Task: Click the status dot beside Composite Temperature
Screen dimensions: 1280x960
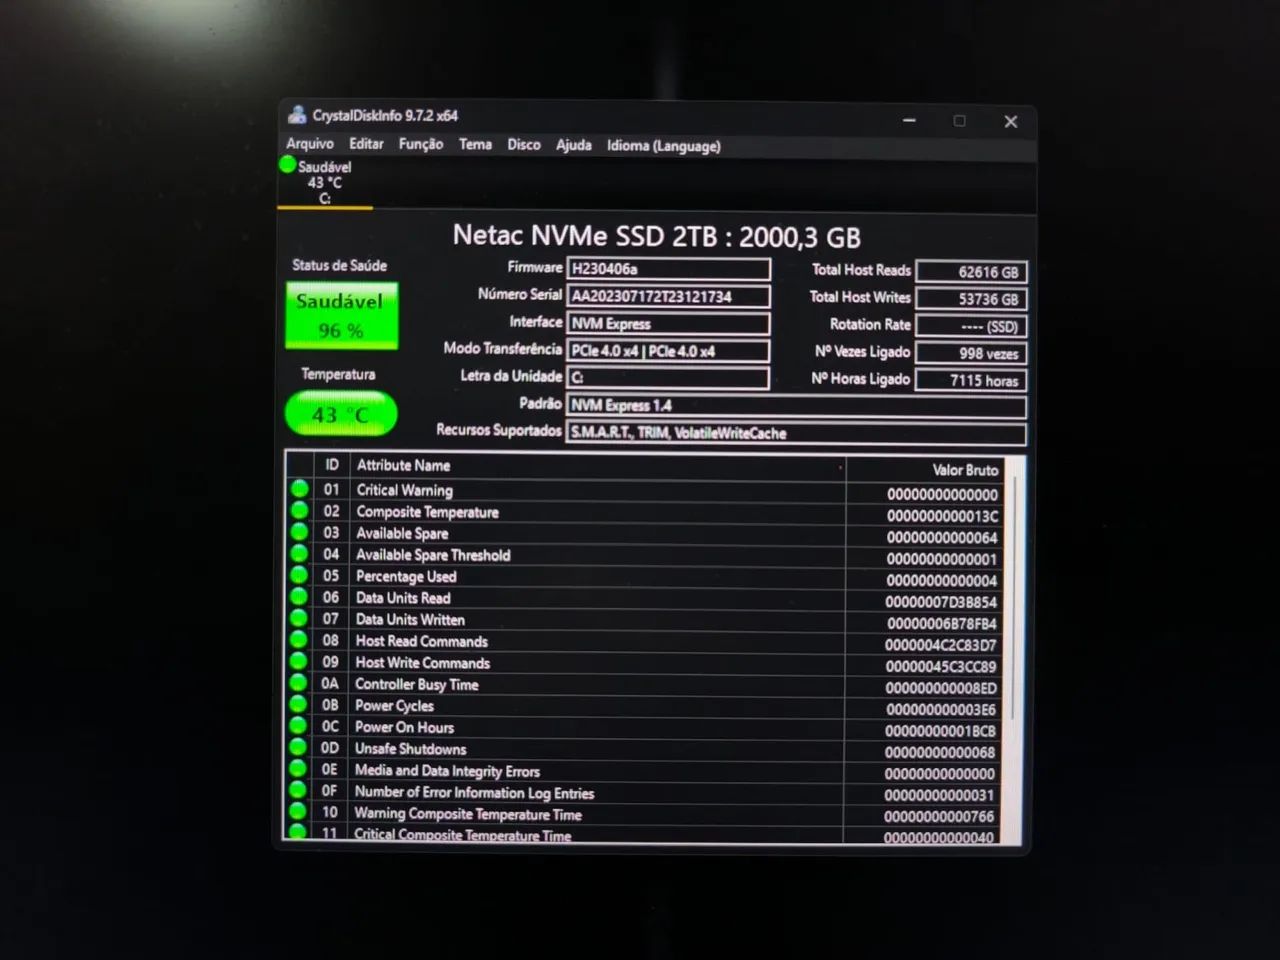Action: pyautogui.click(x=299, y=511)
